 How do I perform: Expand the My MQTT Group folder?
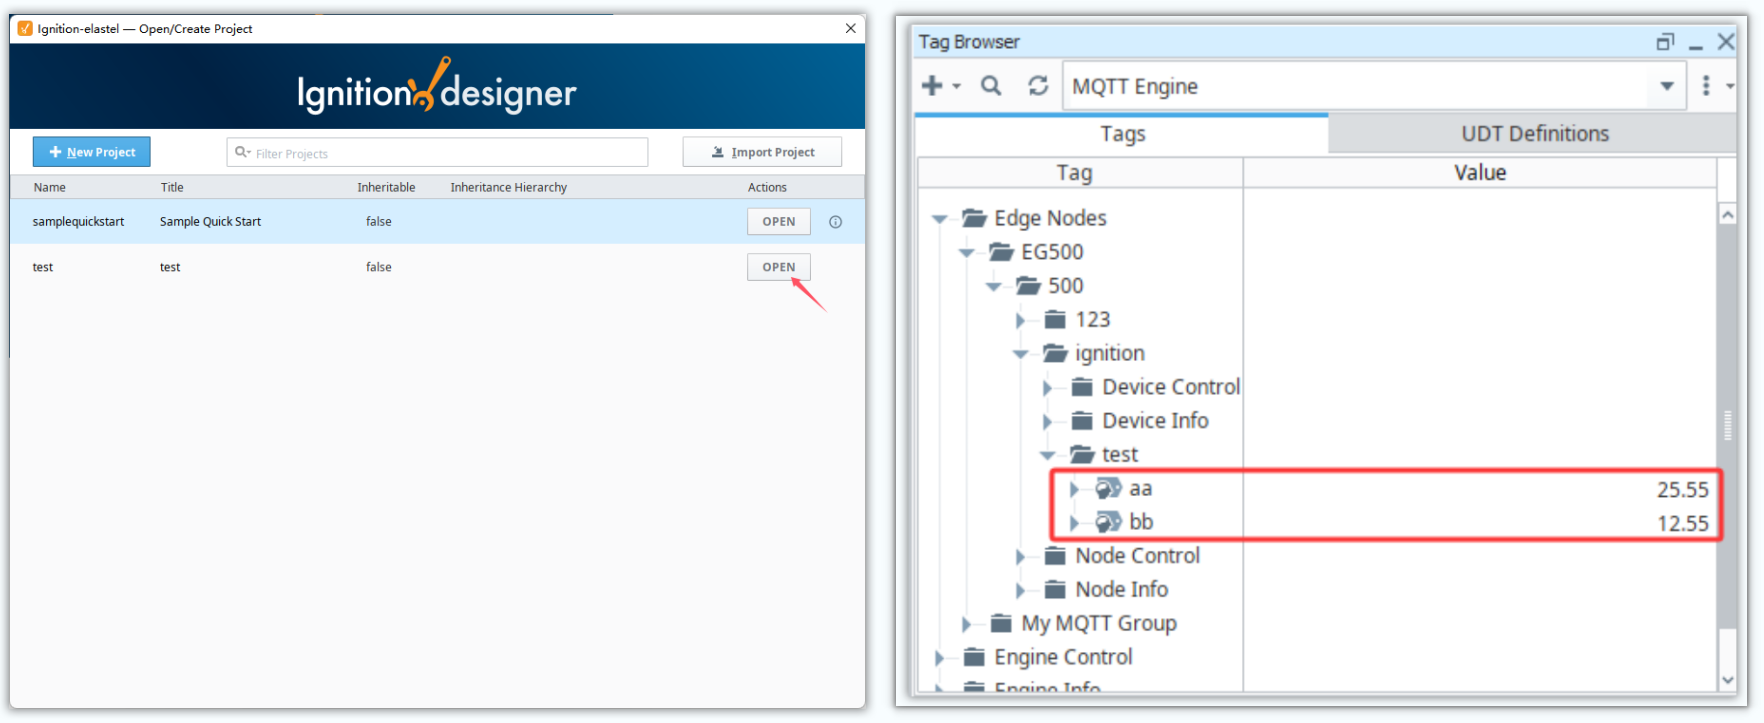click(966, 624)
